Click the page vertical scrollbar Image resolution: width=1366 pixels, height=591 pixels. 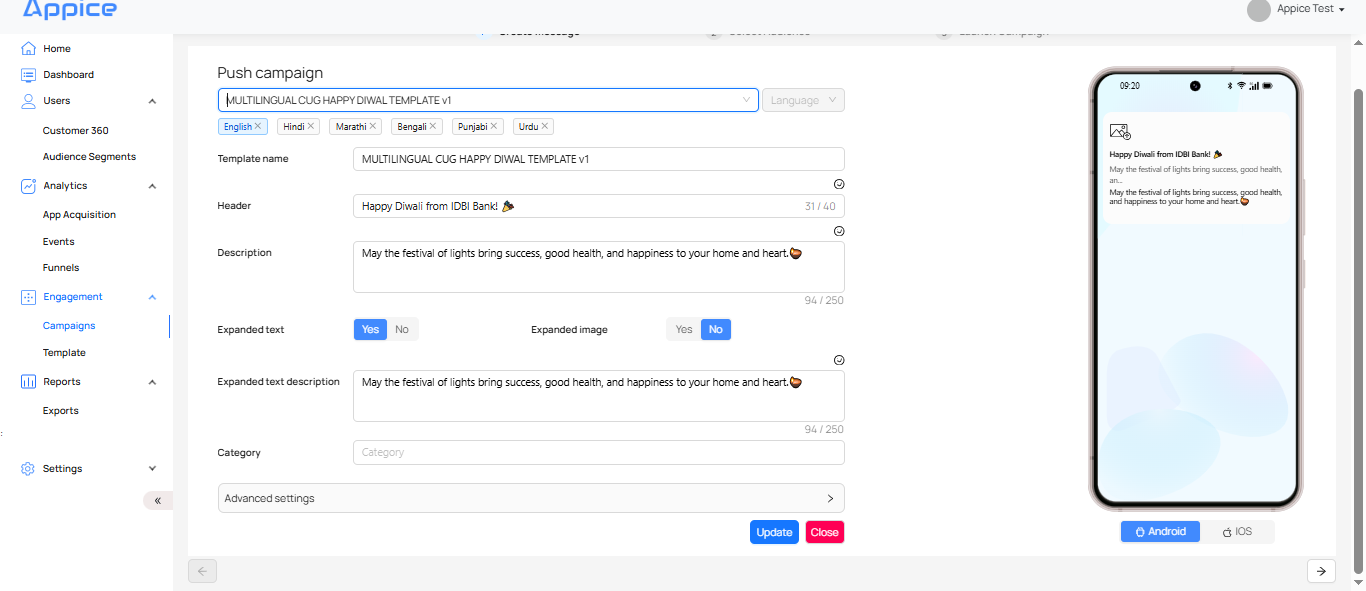click(1358, 330)
